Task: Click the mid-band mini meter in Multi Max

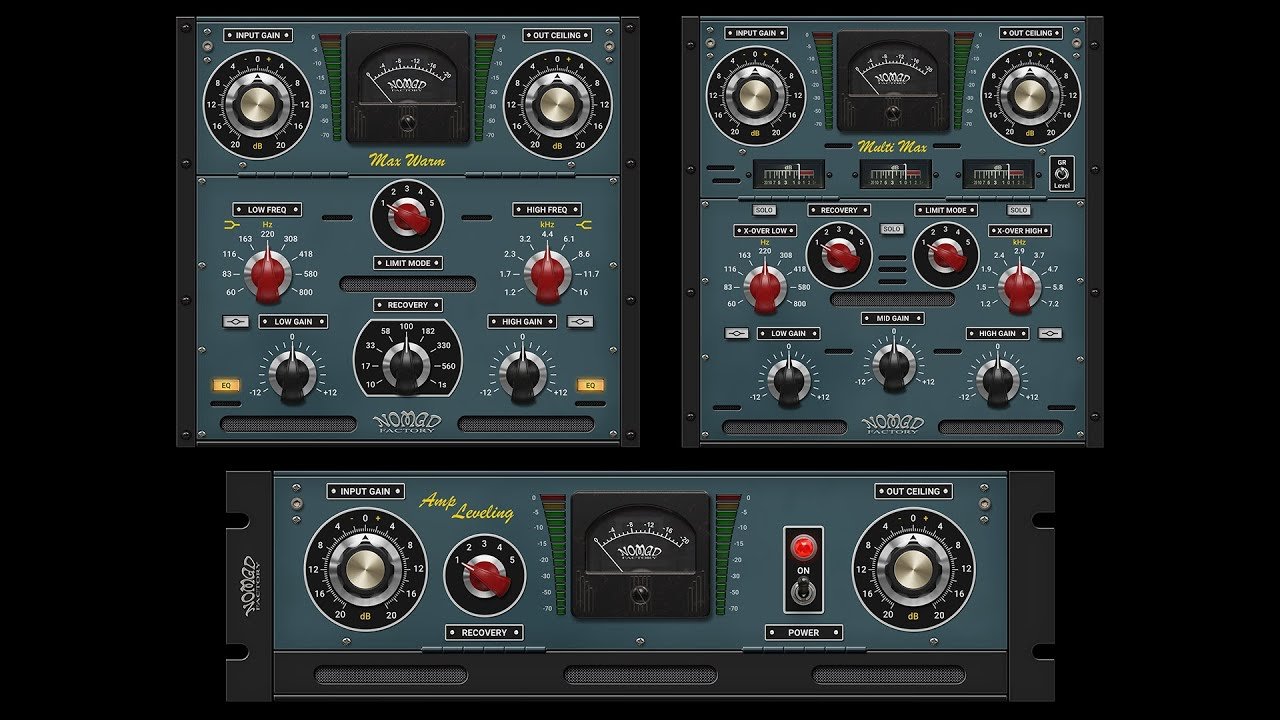Action: pyautogui.click(x=895, y=174)
